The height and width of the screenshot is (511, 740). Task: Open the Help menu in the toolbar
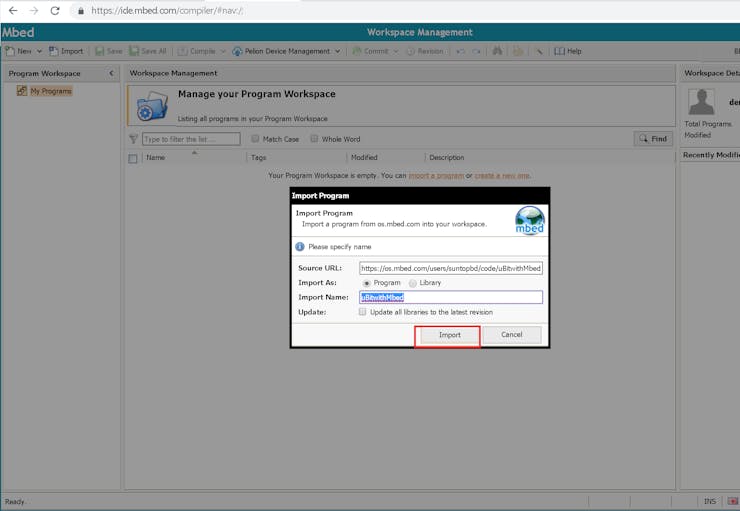[x=568, y=51]
